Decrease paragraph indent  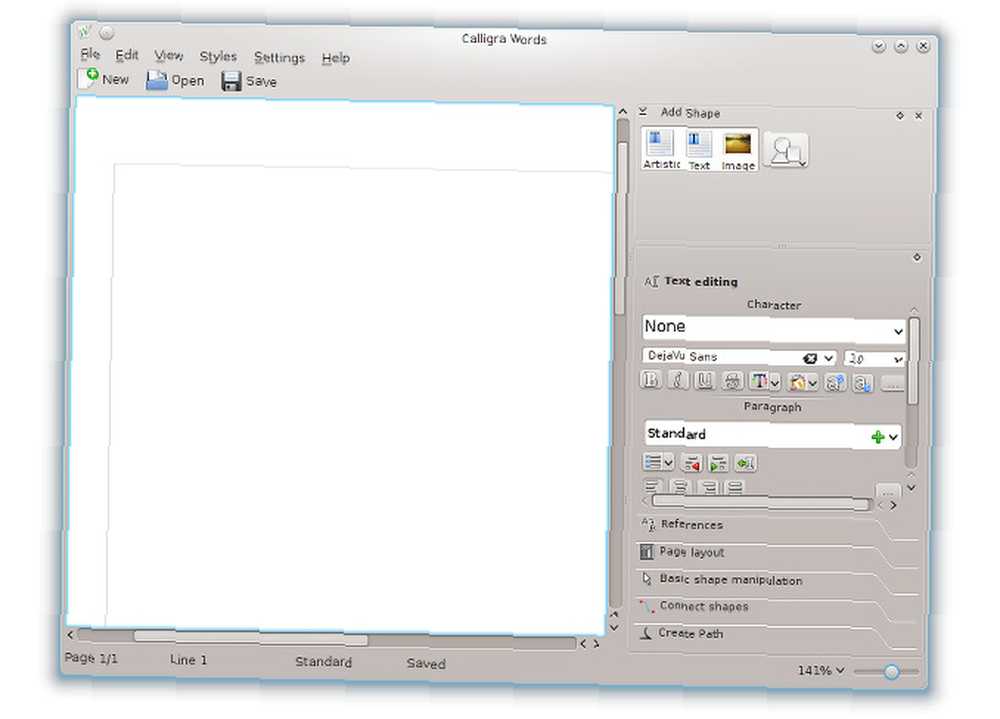click(x=691, y=463)
